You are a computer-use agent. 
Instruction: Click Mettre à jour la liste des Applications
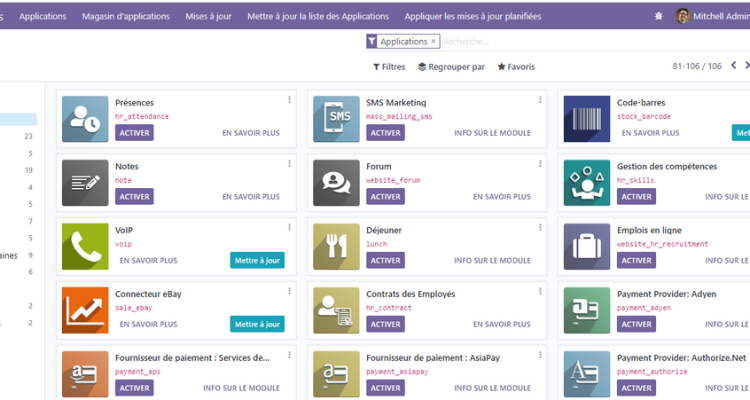[x=318, y=16]
